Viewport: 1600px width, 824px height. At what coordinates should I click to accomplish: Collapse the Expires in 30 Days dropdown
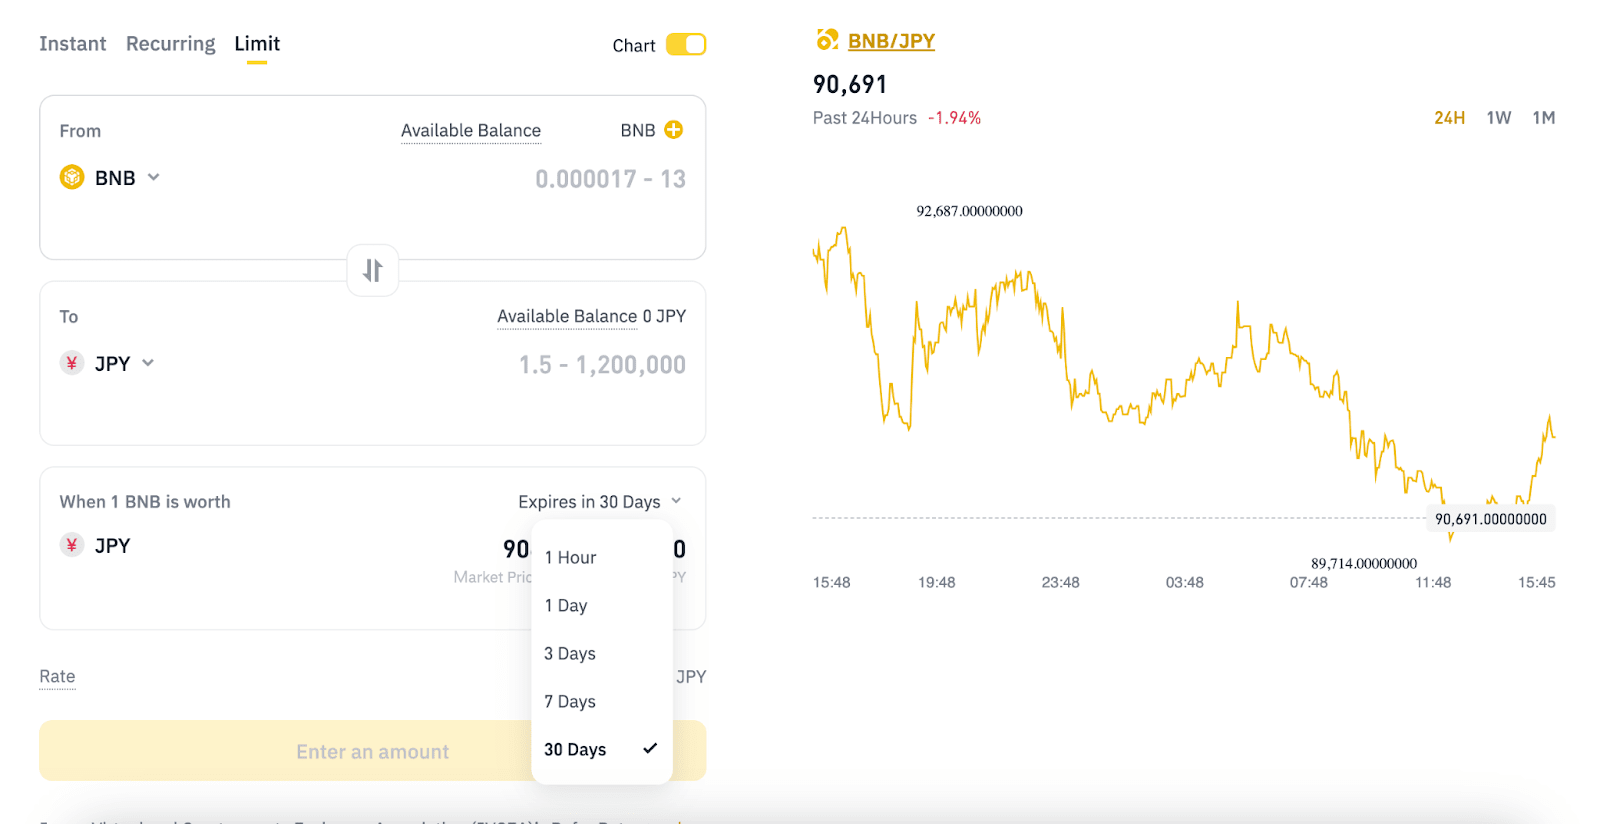click(600, 502)
